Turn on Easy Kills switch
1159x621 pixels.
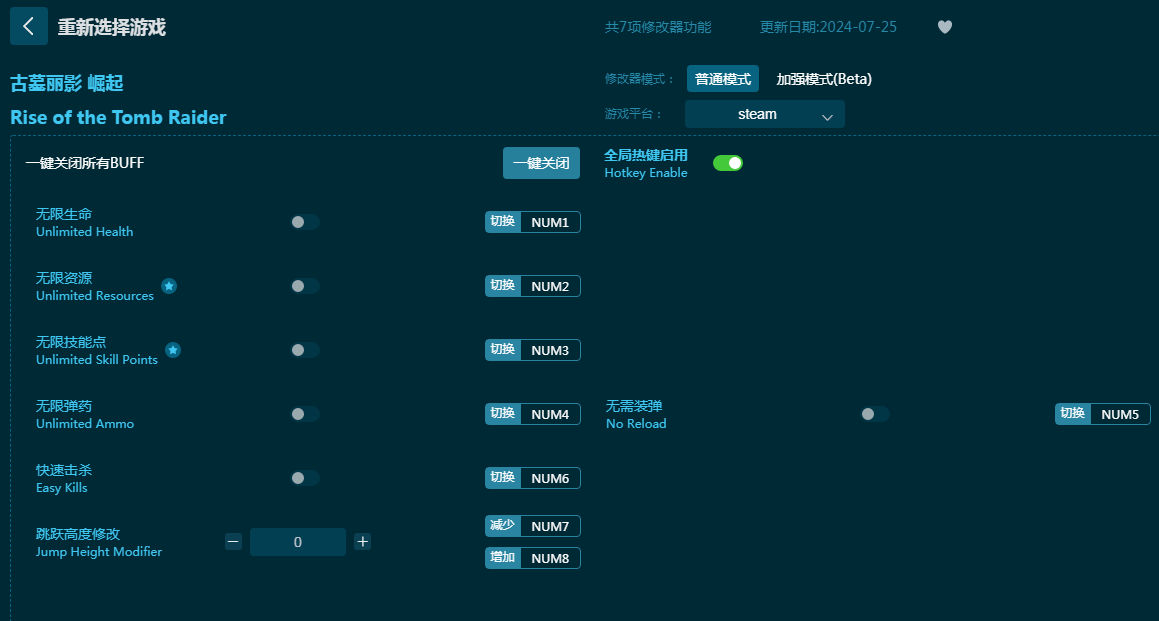point(305,478)
